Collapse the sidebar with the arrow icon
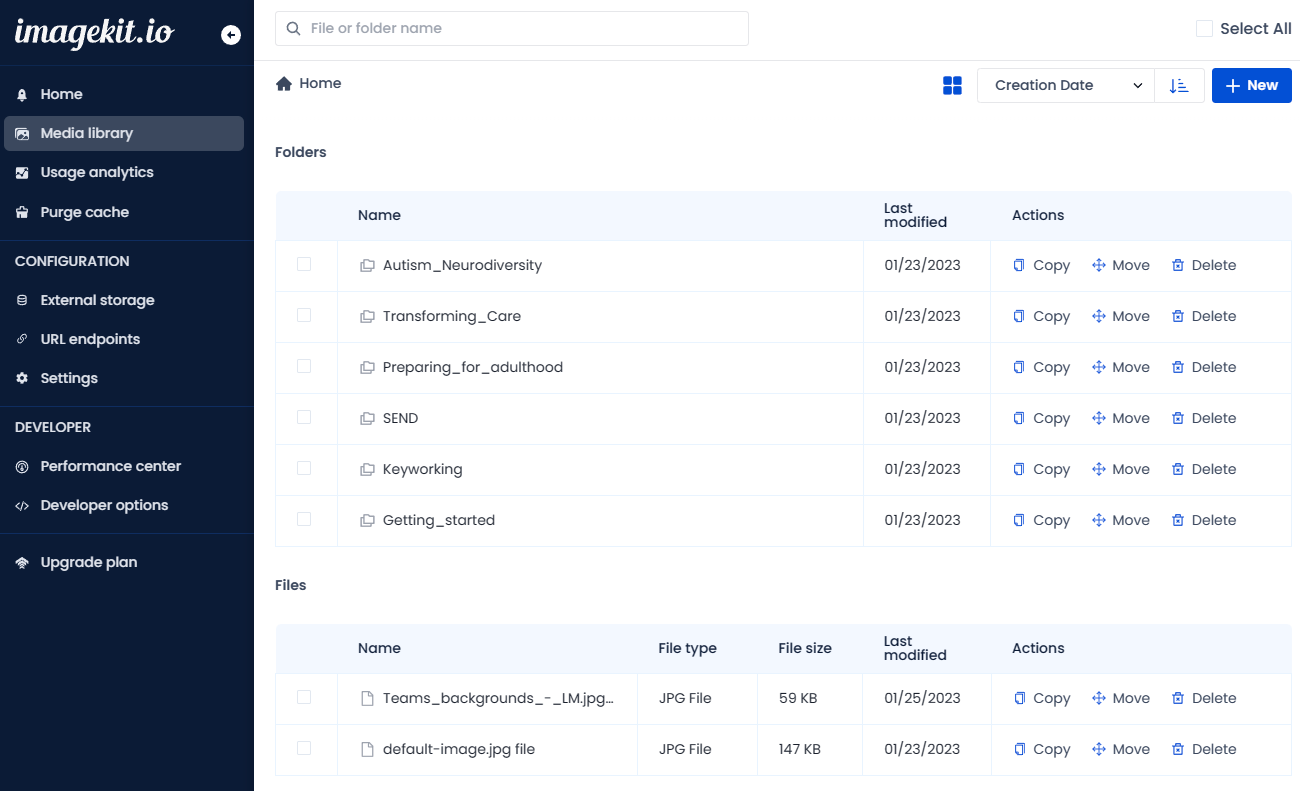The width and height of the screenshot is (1300, 791). pos(231,35)
